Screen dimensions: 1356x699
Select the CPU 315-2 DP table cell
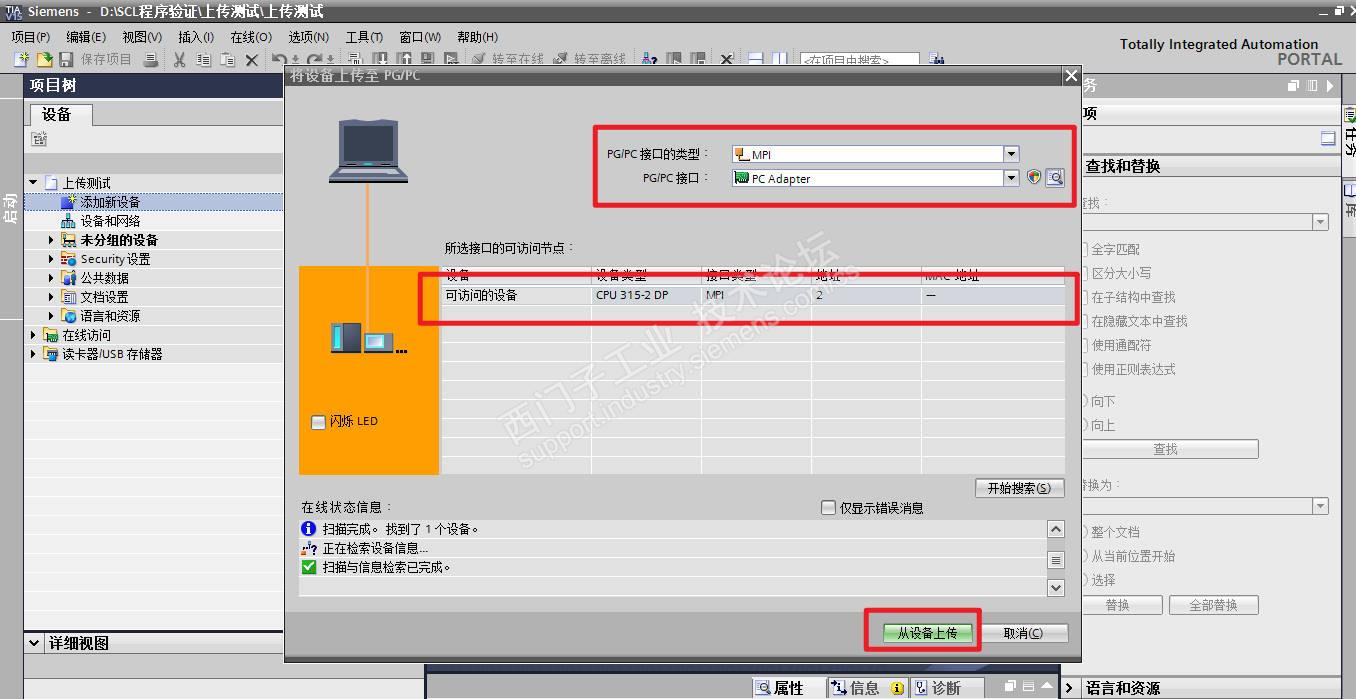[646, 296]
